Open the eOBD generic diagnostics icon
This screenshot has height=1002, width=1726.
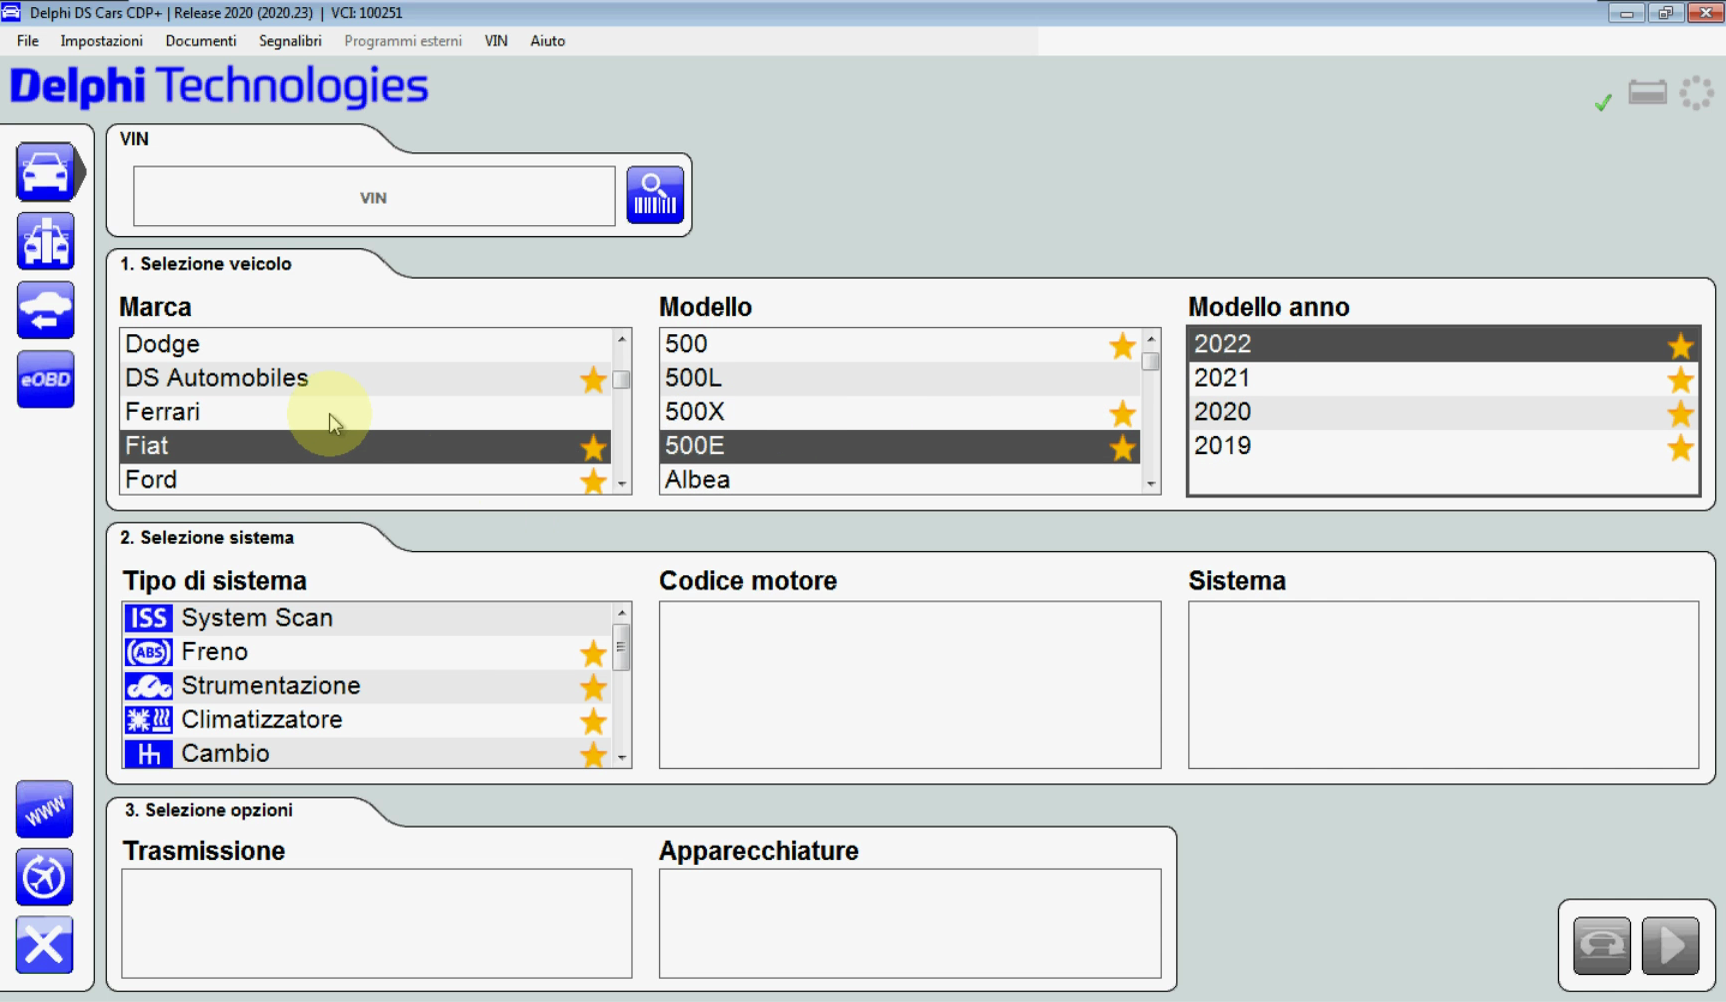coord(46,379)
